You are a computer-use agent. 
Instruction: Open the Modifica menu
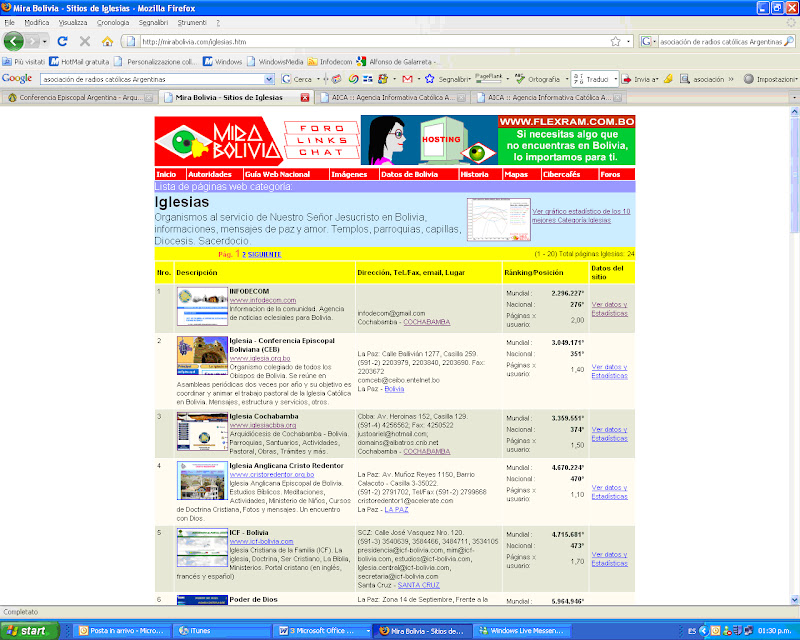[37, 22]
